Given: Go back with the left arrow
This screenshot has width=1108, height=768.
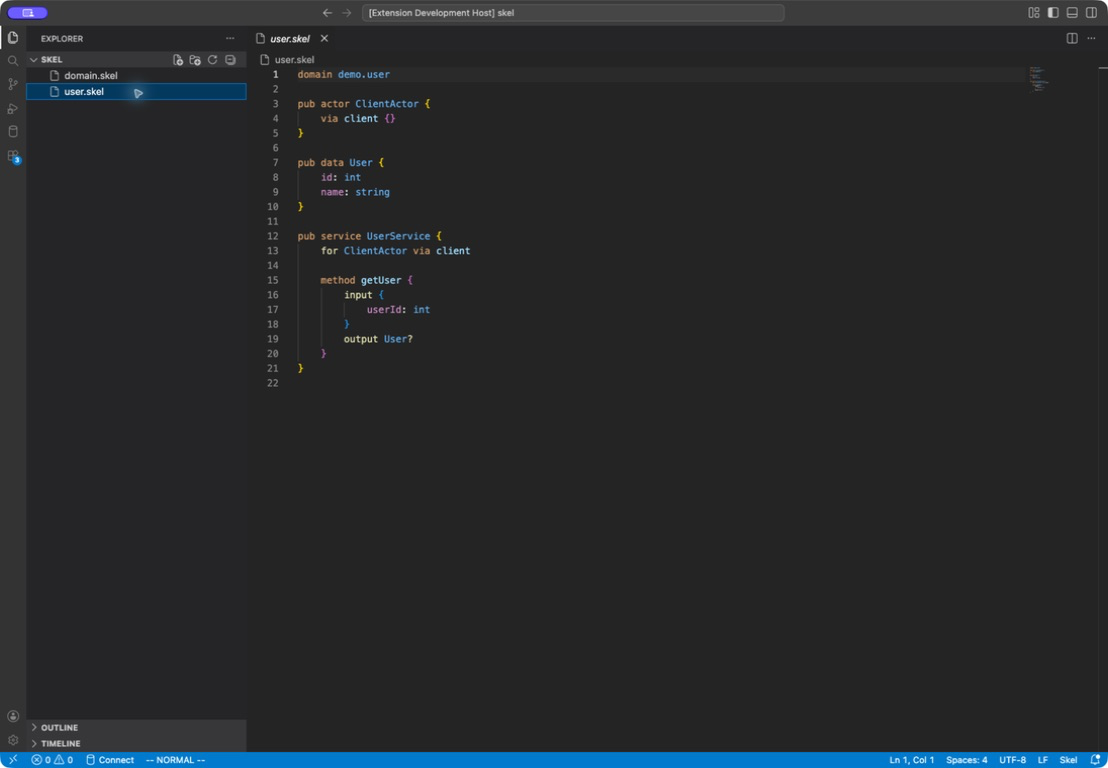Looking at the screenshot, I should 327,13.
